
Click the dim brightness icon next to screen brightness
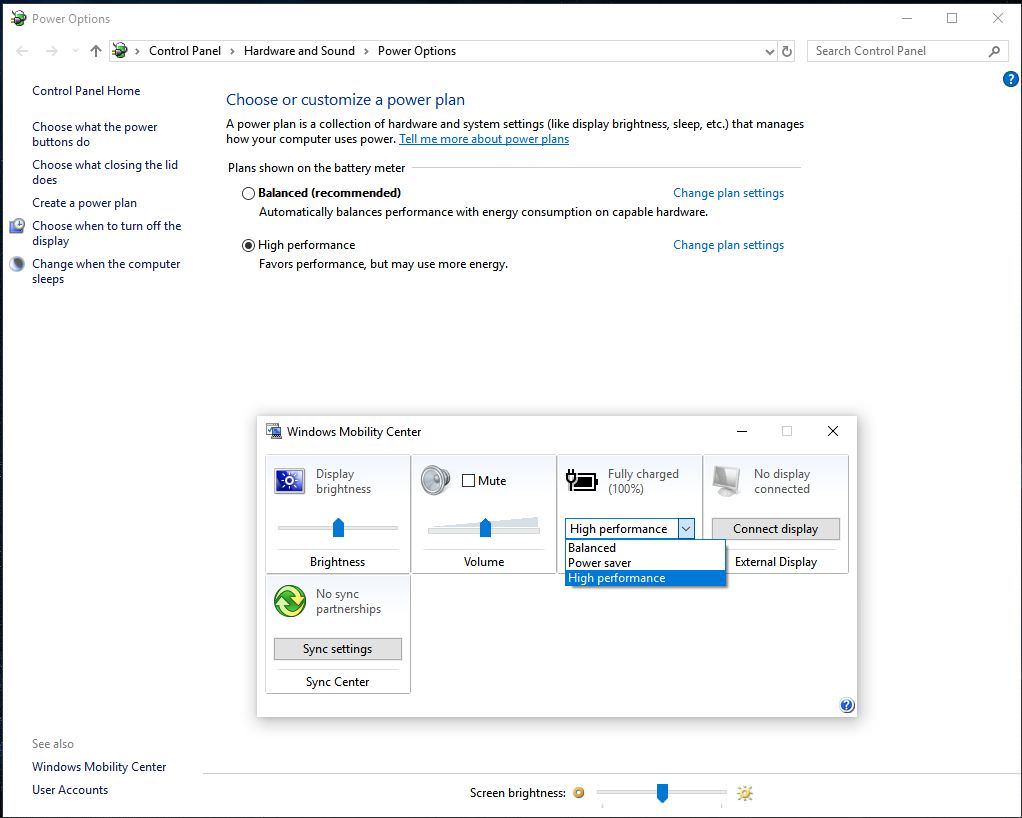pyautogui.click(x=579, y=793)
